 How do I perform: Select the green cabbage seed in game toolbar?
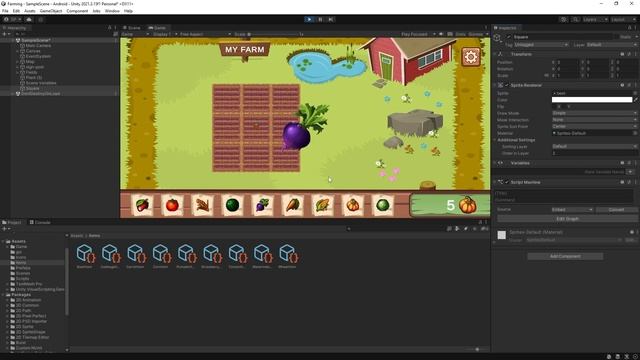pyautogui.click(x=383, y=205)
